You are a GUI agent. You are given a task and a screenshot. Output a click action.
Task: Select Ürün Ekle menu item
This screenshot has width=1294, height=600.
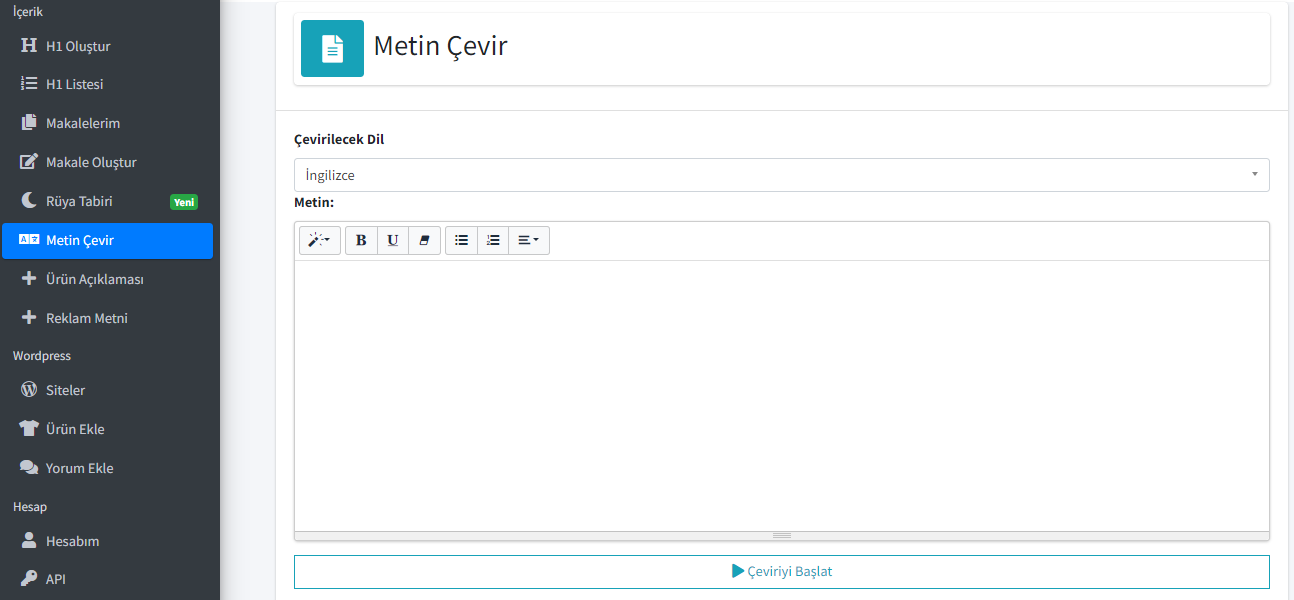tap(107, 429)
